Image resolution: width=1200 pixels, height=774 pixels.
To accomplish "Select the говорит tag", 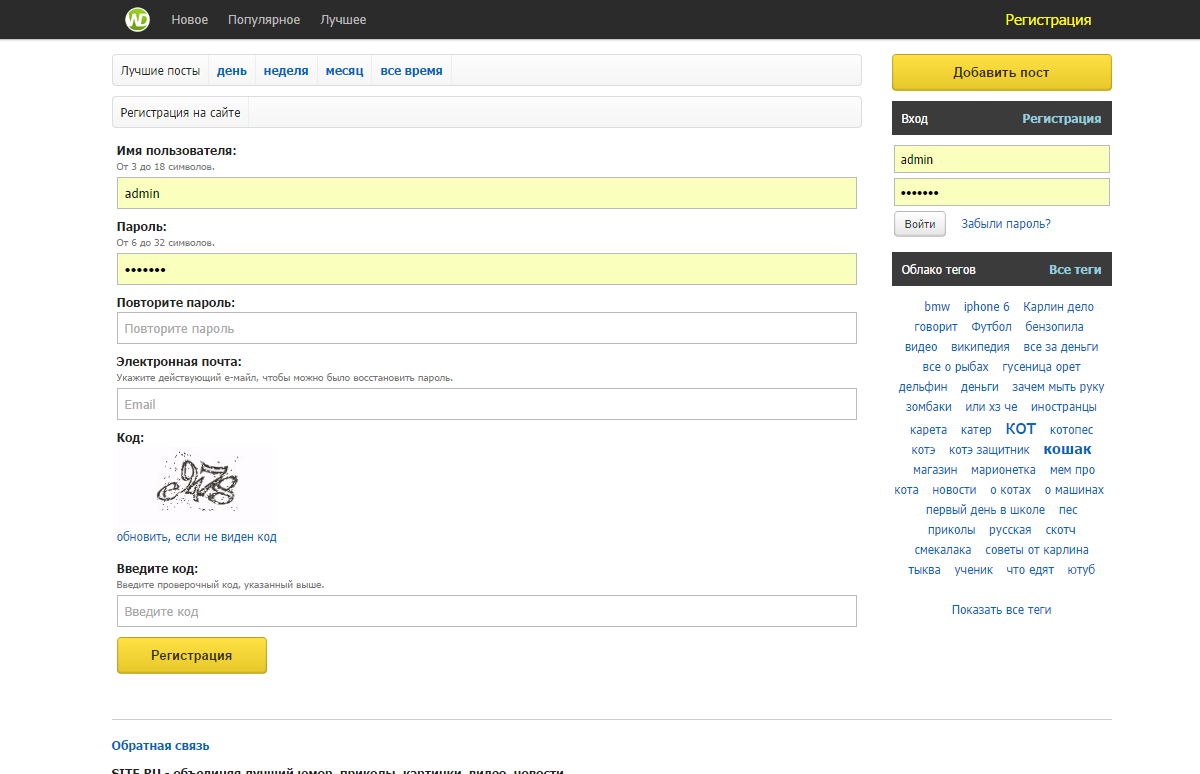I will pos(936,327).
